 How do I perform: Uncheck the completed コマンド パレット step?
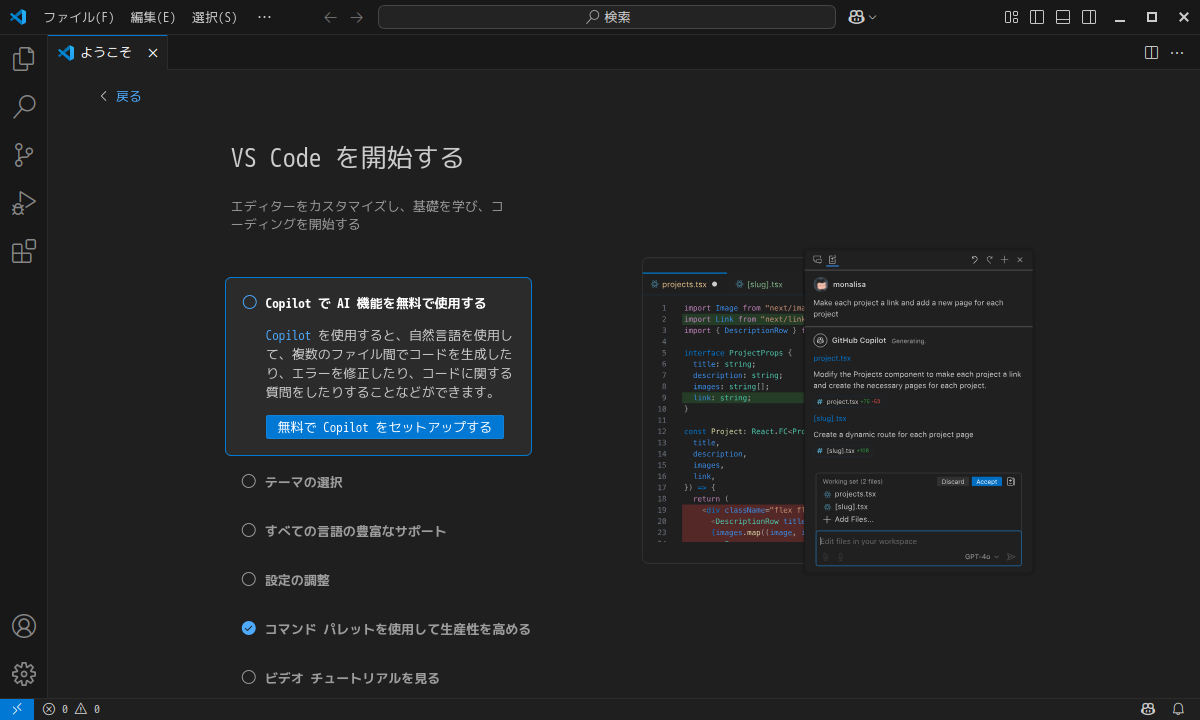[248, 629]
